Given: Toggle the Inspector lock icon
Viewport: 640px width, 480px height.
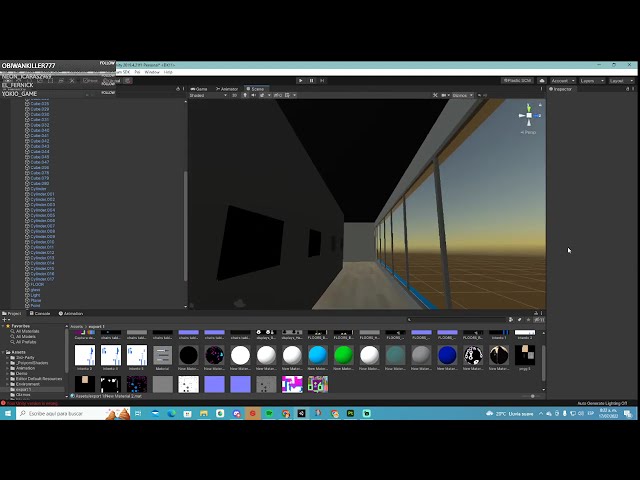Looking at the screenshot, I should coord(627,89).
